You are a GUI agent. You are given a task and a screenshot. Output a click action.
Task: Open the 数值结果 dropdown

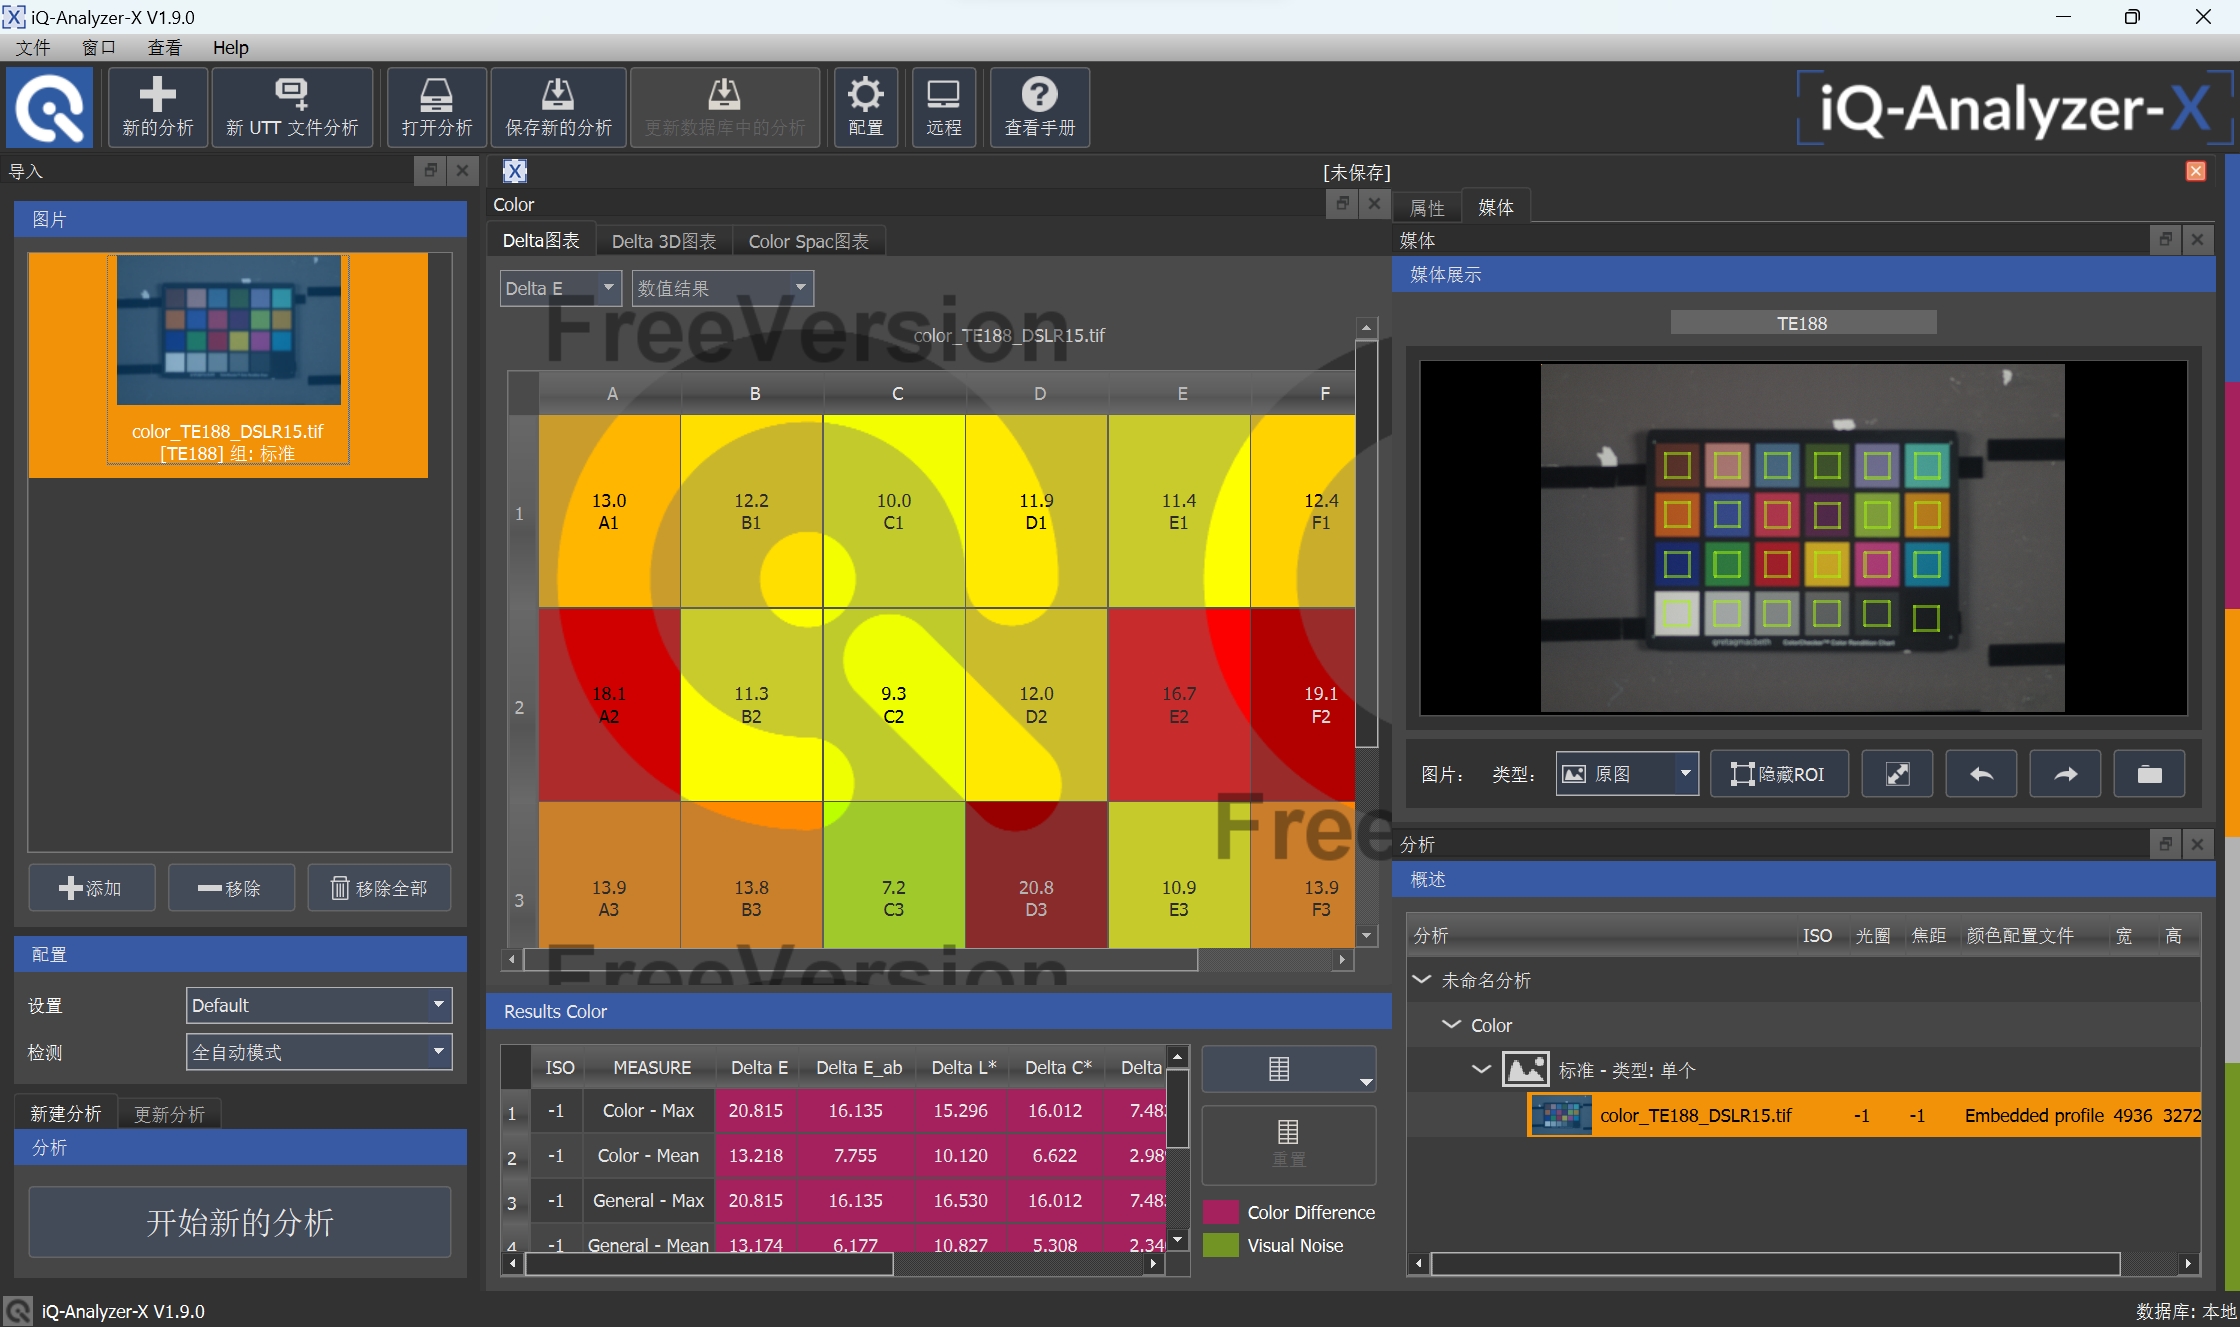tap(723, 288)
